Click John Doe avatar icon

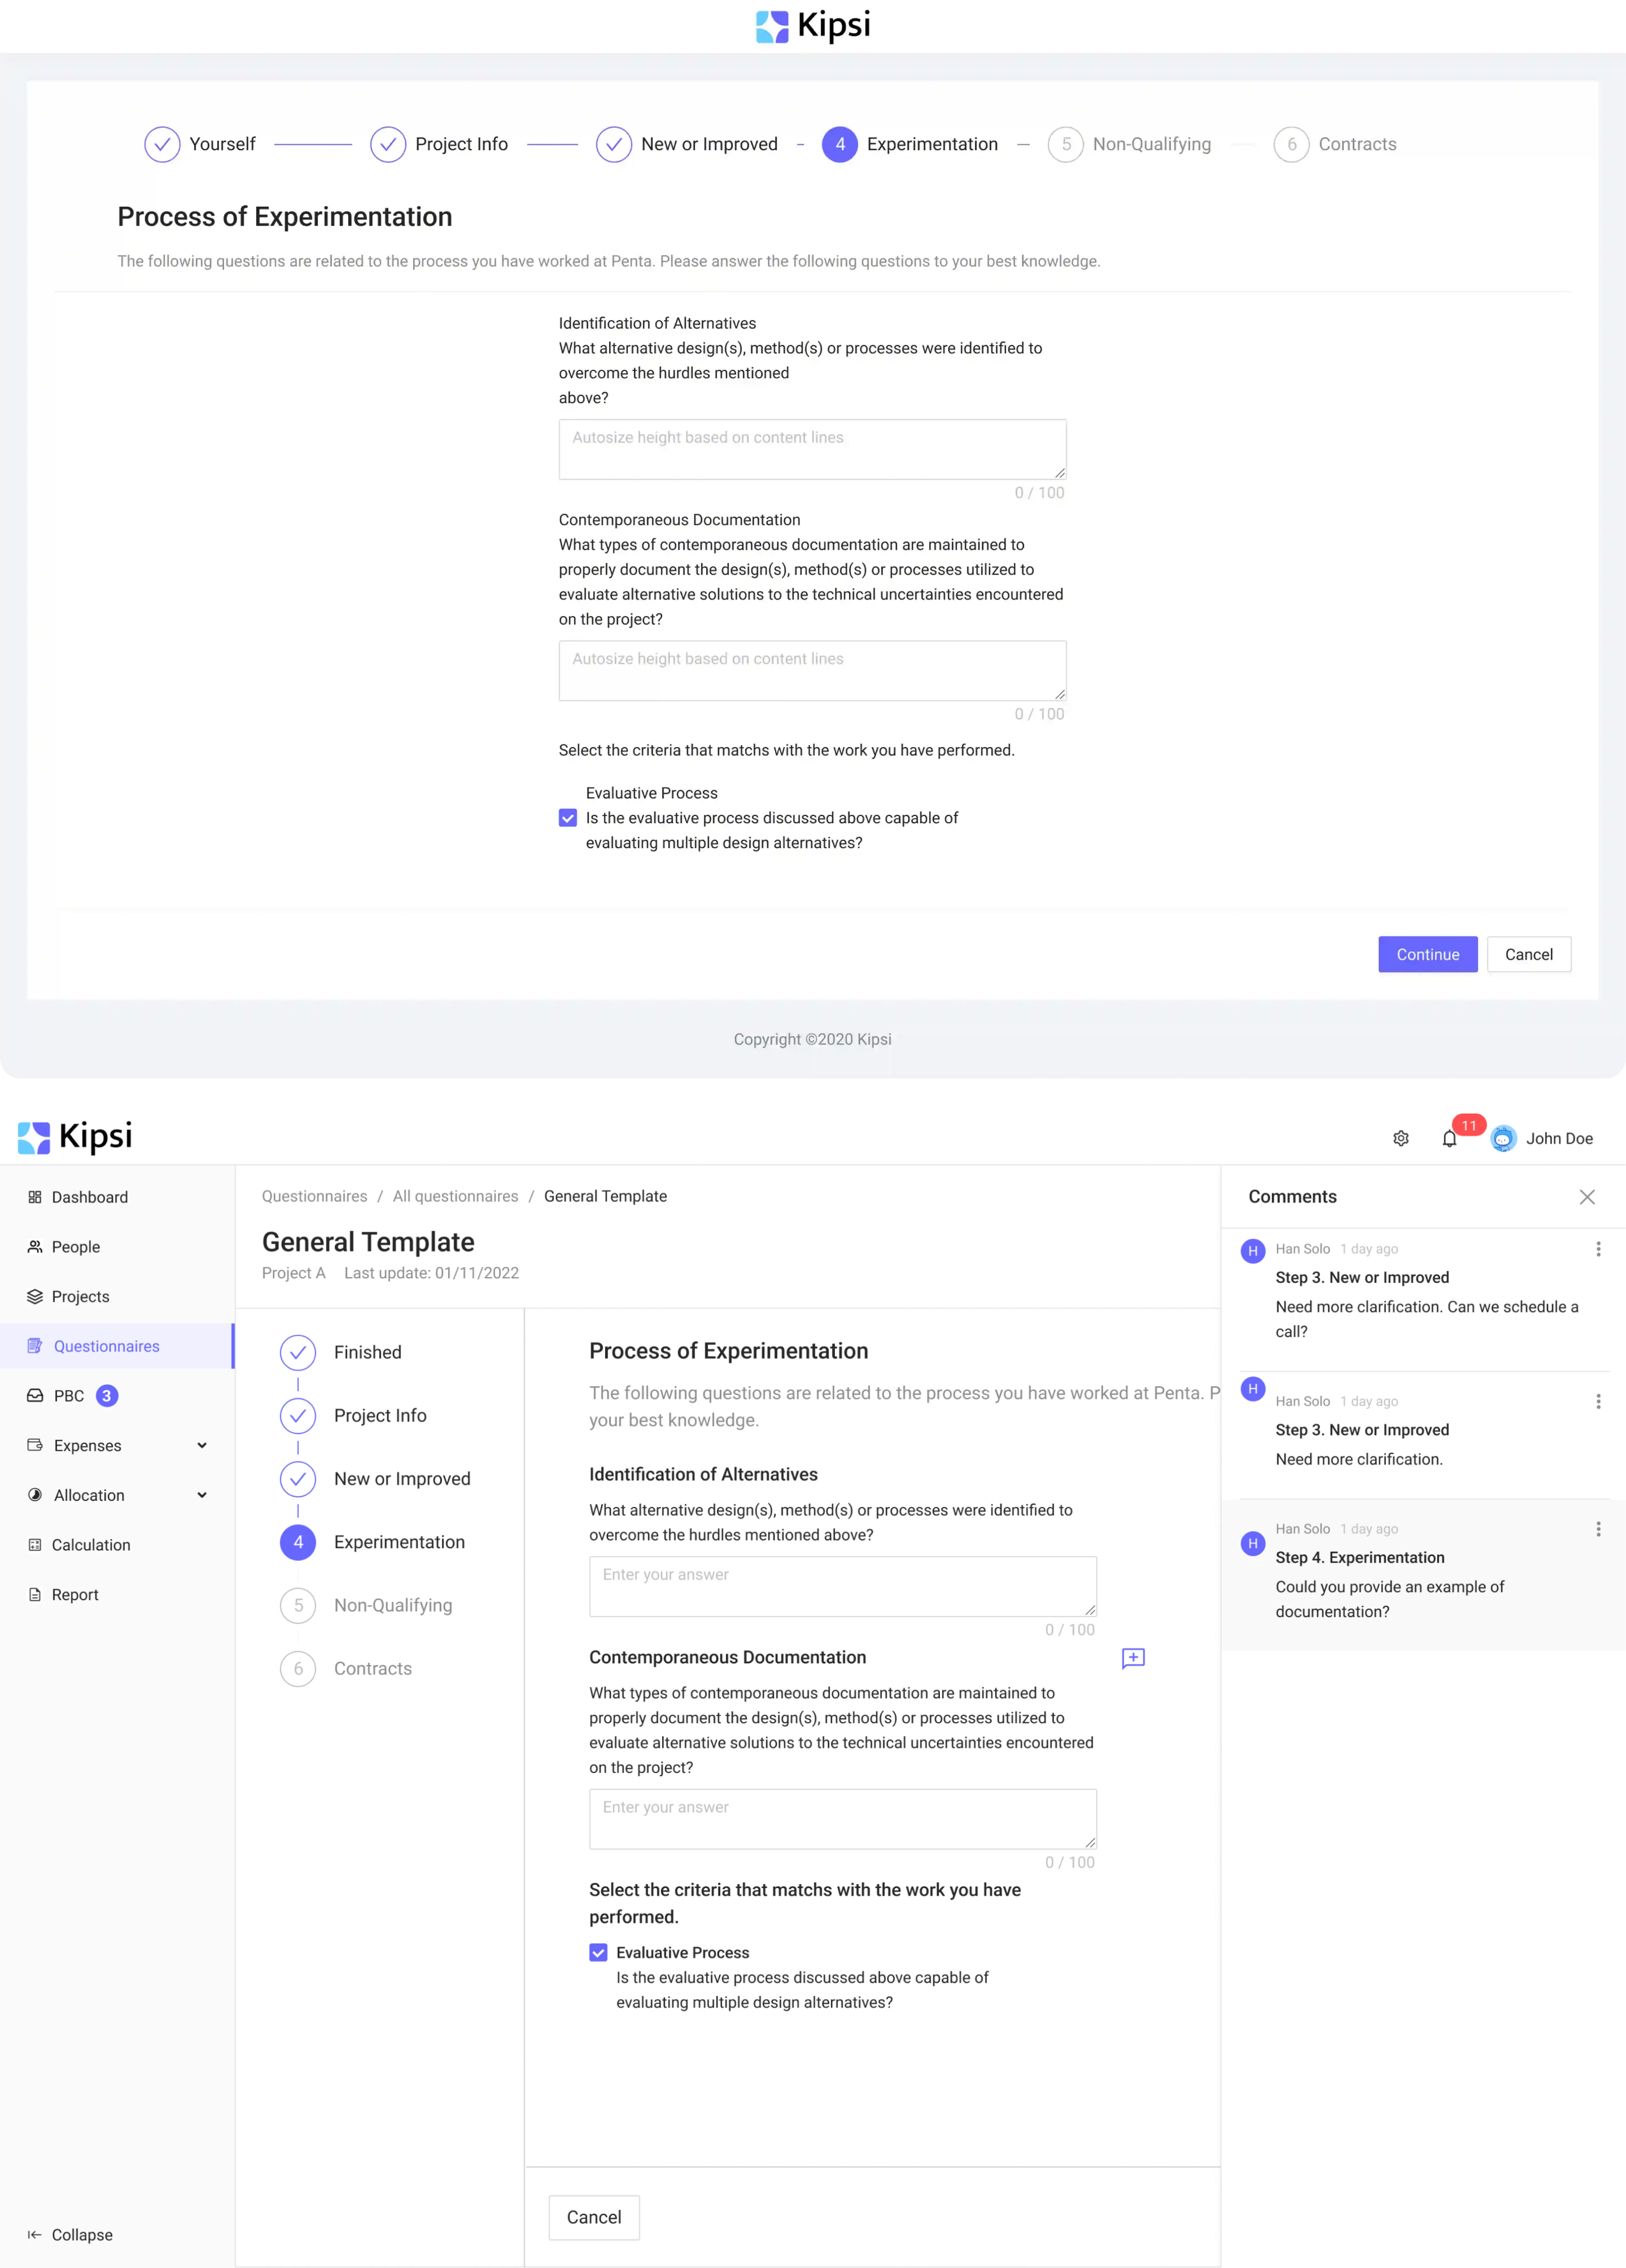(1503, 1138)
